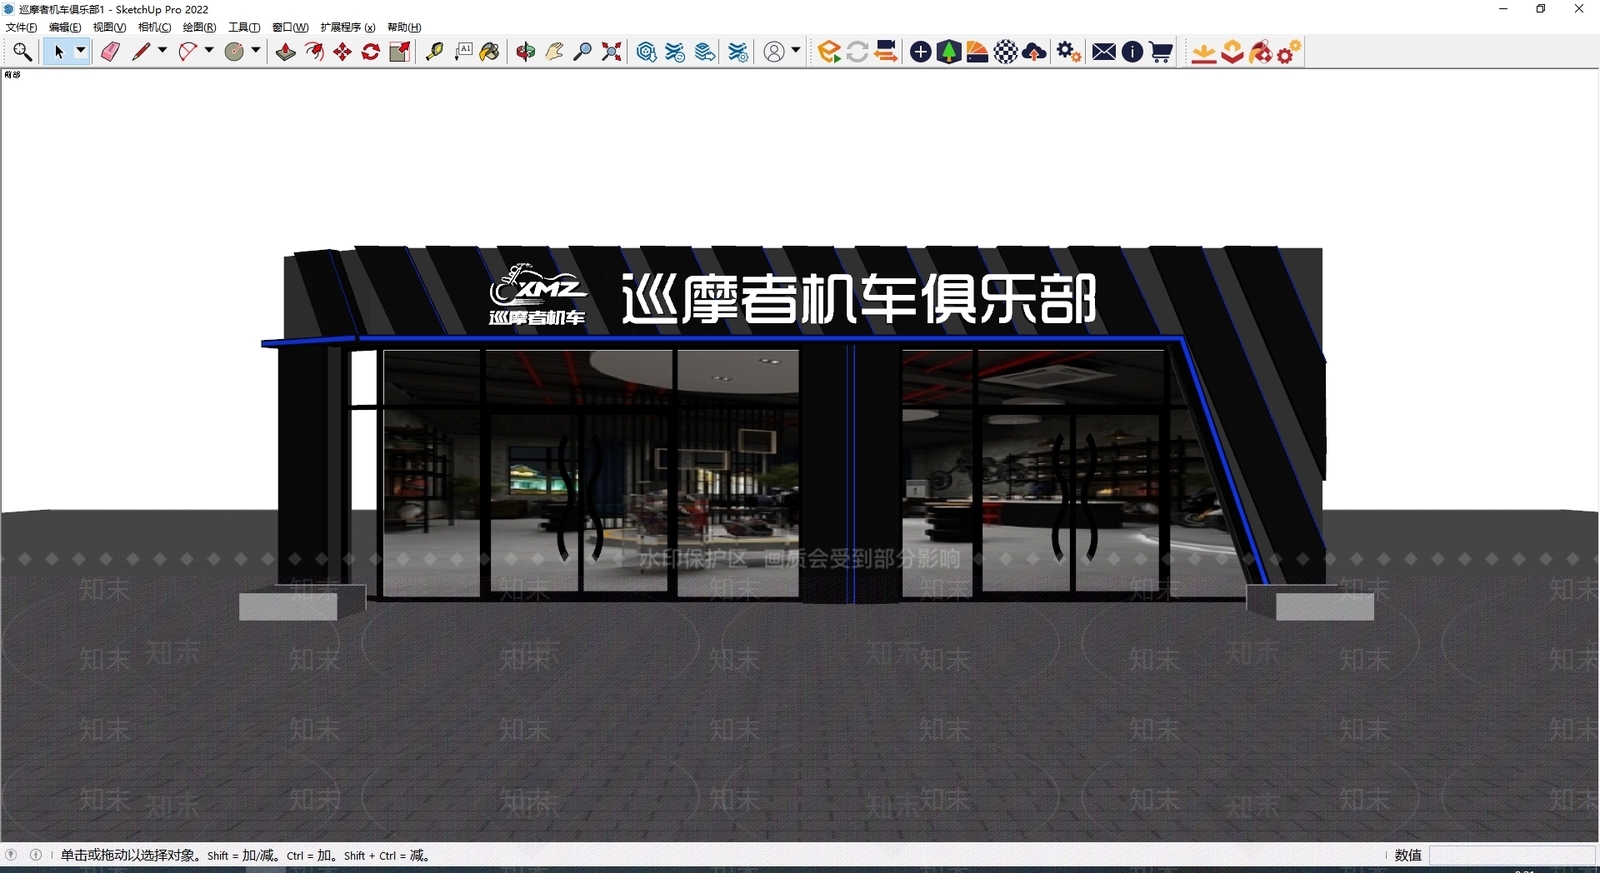Screen dimensions: 1600x873
Task: Click the 巡摩者机车俱乐部 storefront sign
Action: coord(859,298)
